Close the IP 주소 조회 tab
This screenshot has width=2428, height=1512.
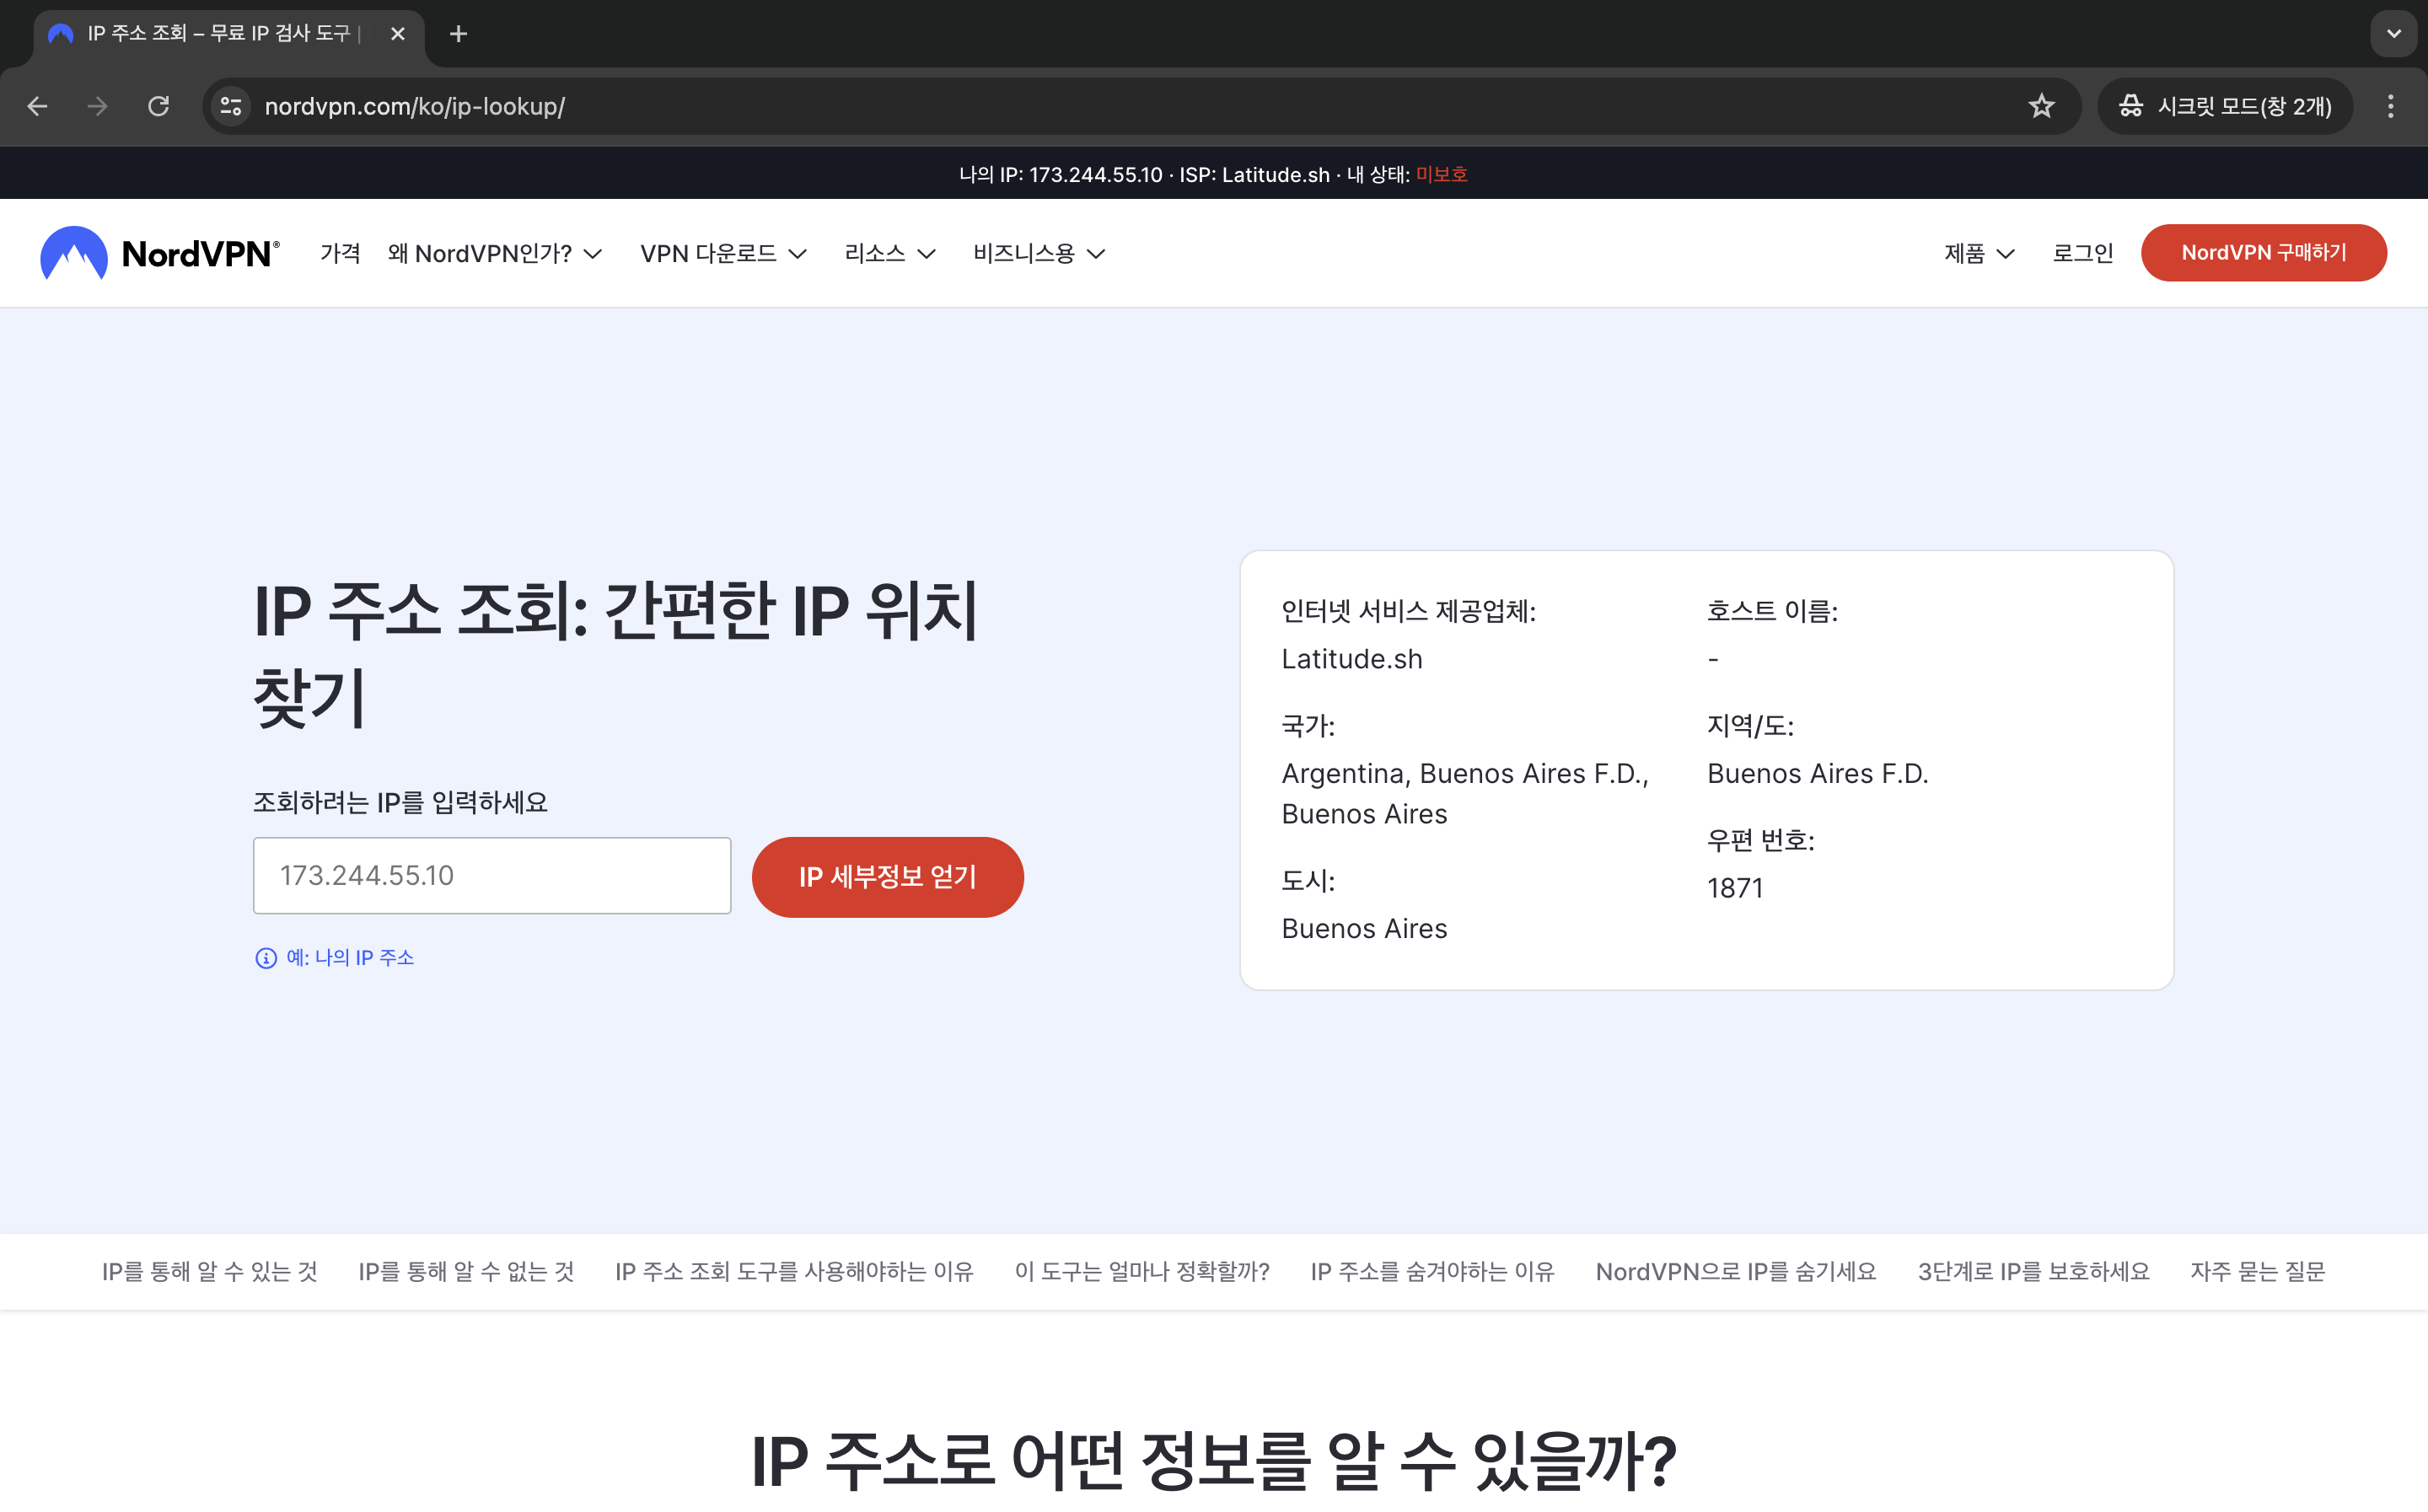coord(397,34)
